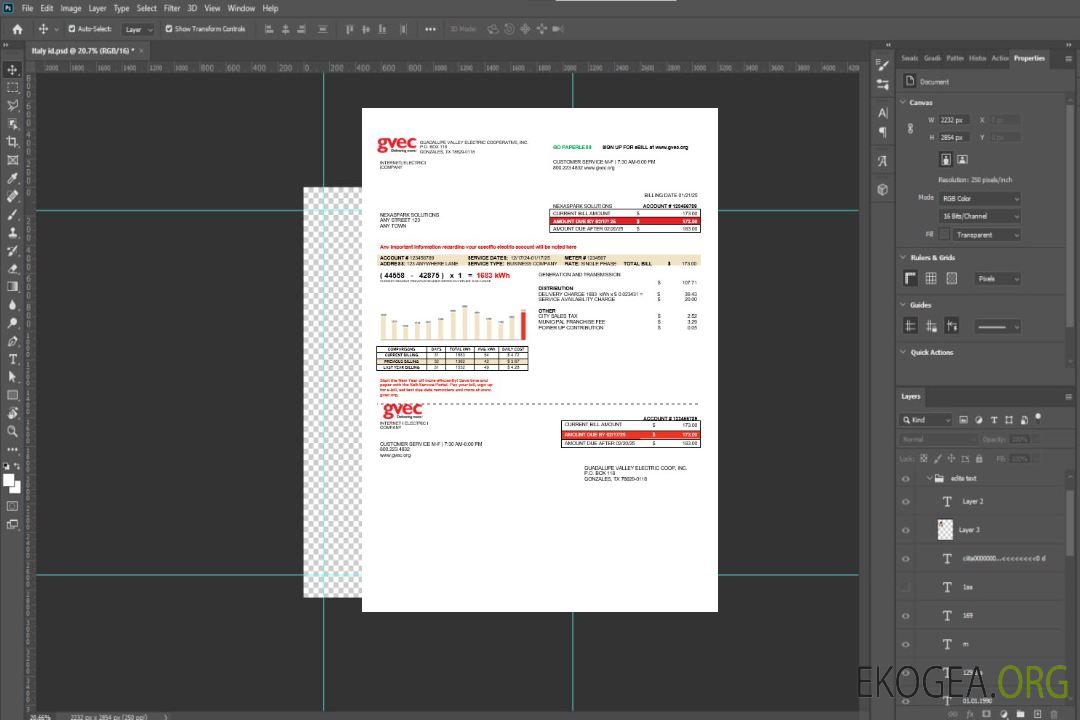Switch to the Actions panel tab
The image size is (1080, 720).
pyautogui.click(x=999, y=58)
